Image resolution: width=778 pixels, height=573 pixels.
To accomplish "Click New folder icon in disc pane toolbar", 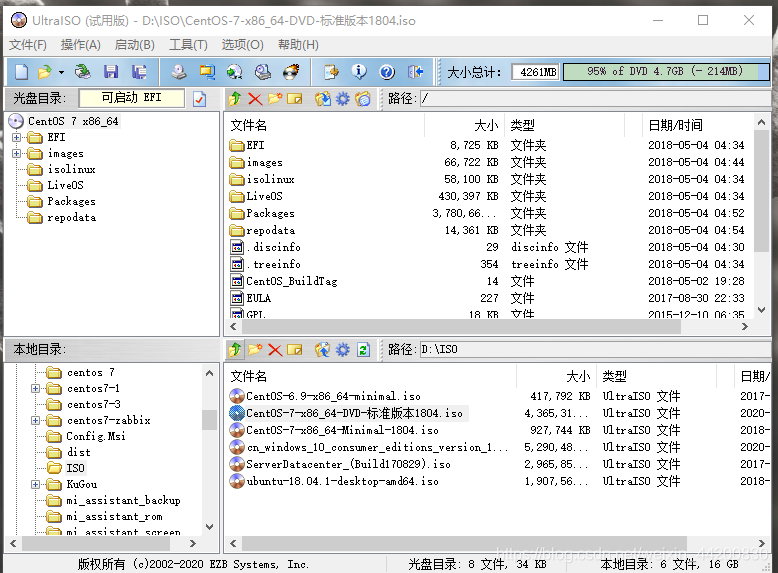I will (275, 99).
